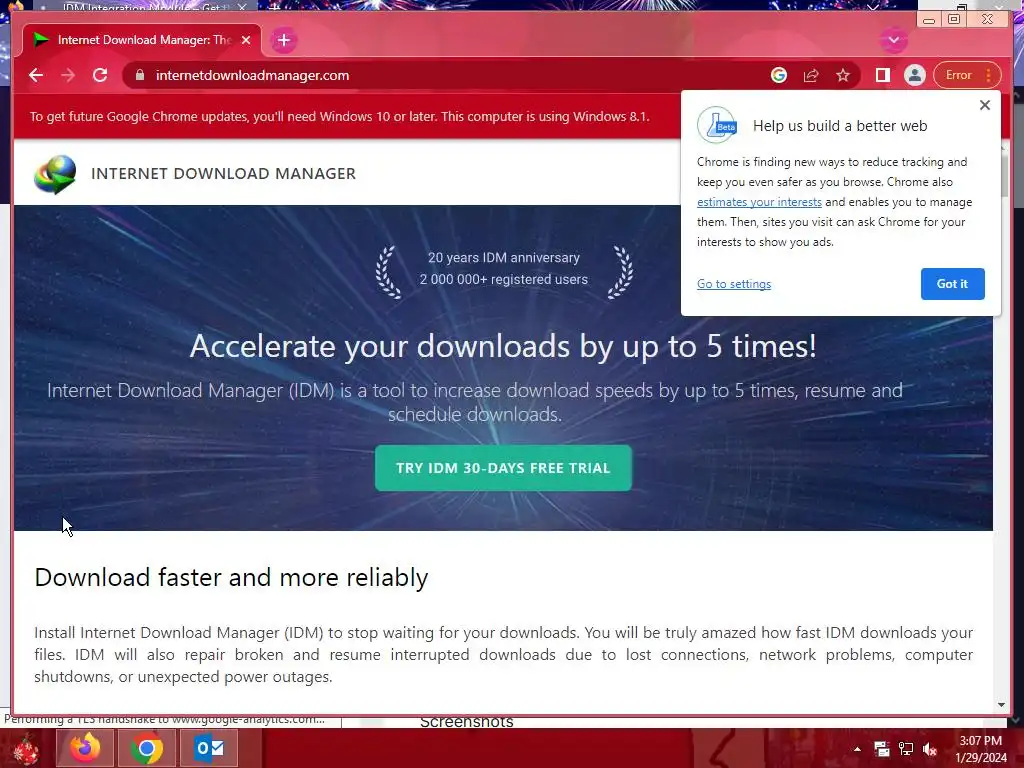Click the INTERNET DOWNLOAD MANAGER site title
The width and height of the screenshot is (1024, 768).
tap(223, 174)
